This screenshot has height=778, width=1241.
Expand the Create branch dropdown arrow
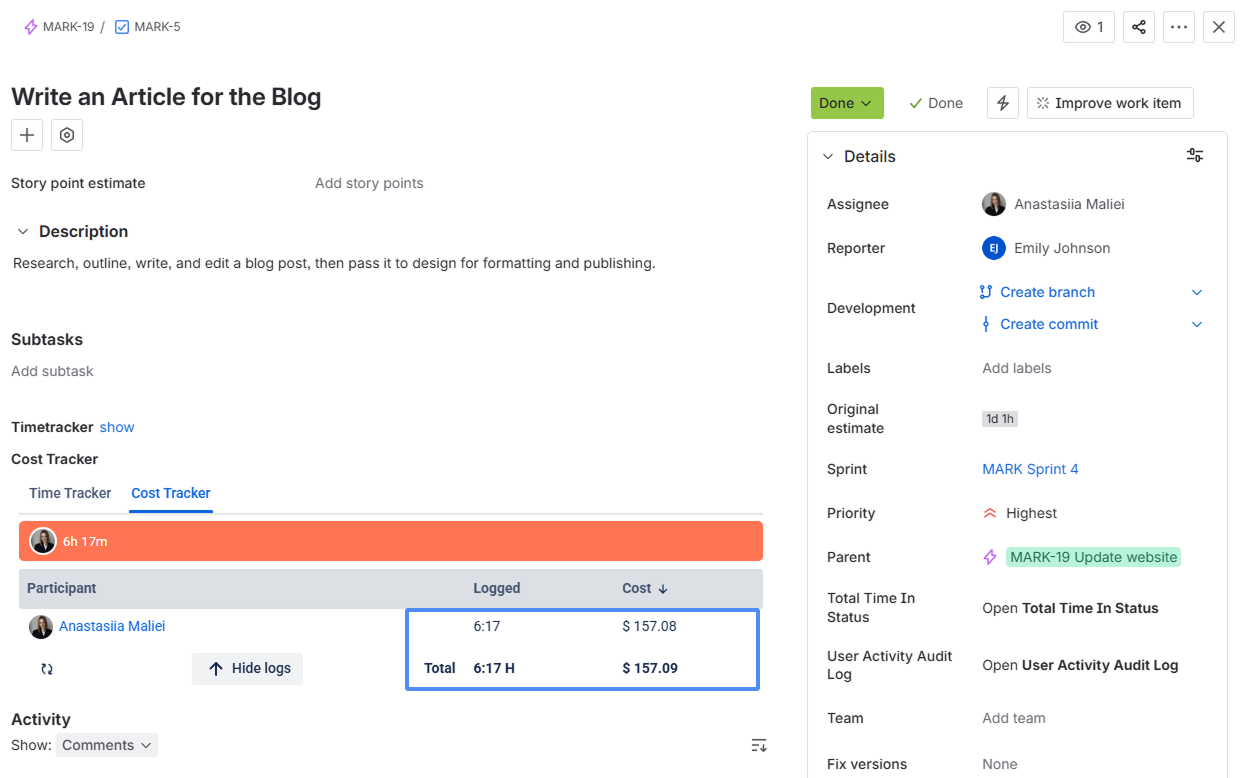tap(1197, 292)
